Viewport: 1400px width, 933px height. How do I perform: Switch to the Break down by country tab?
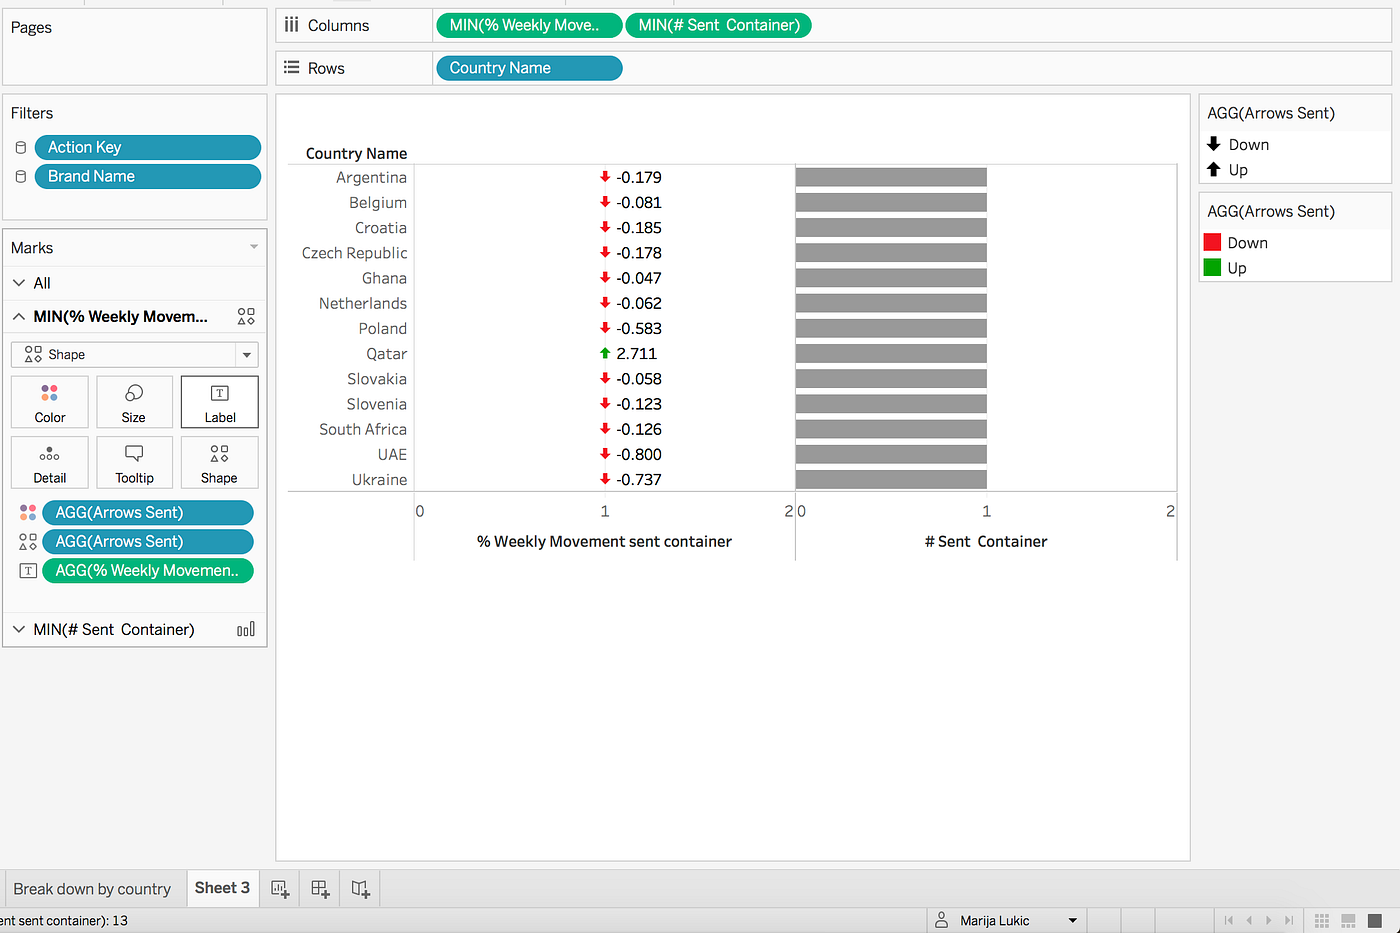tap(92, 888)
